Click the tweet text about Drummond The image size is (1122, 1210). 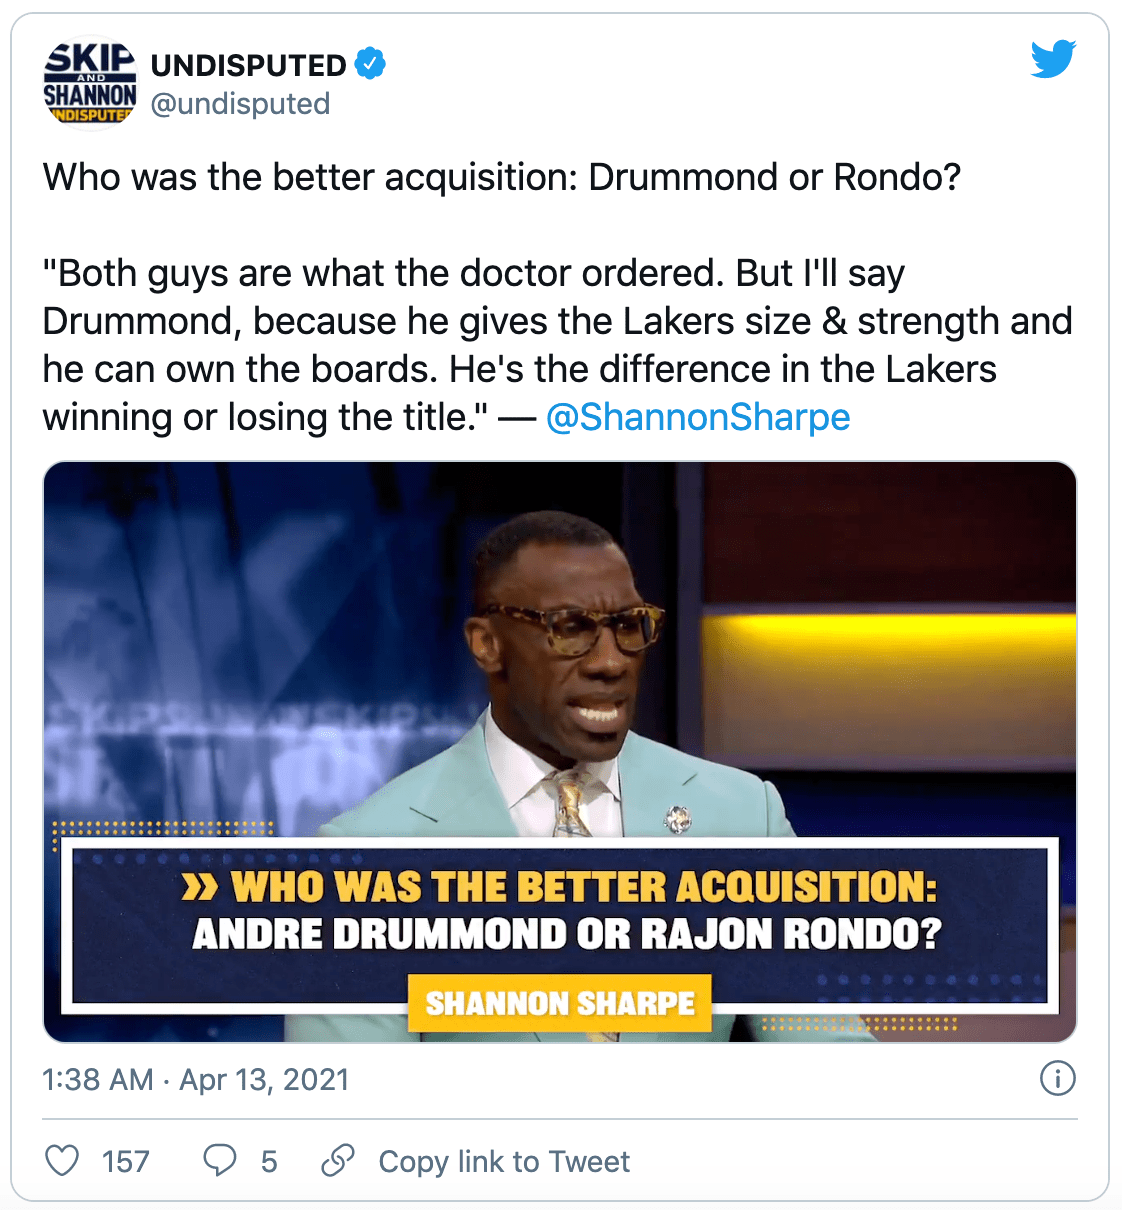tap(557, 345)
